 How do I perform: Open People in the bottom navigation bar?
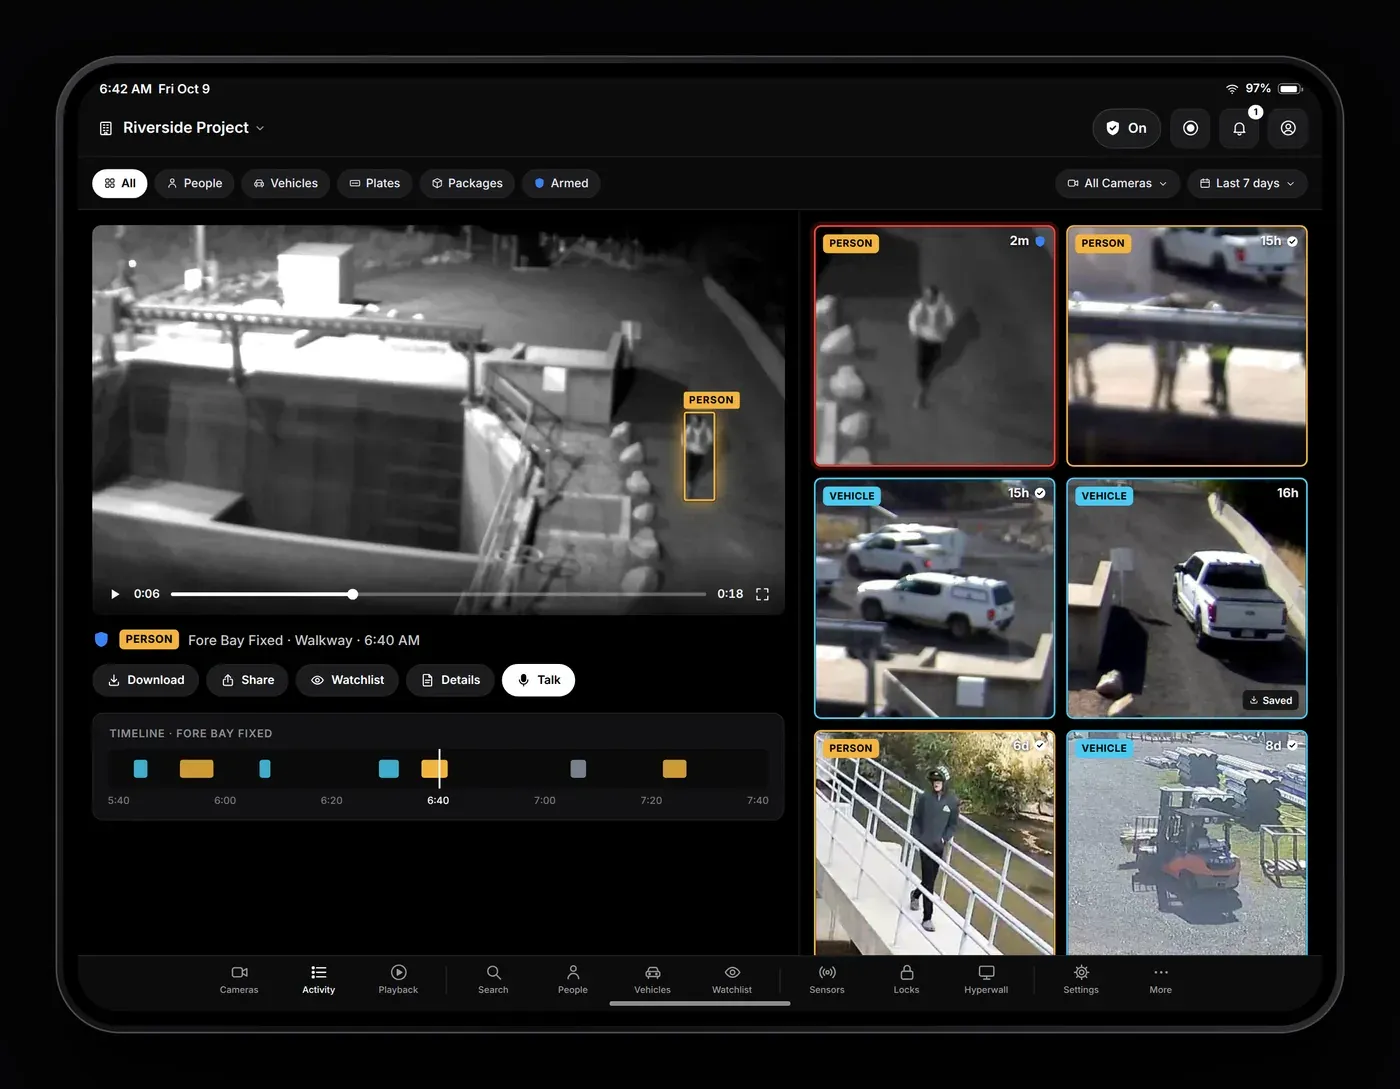pos(573,979)
